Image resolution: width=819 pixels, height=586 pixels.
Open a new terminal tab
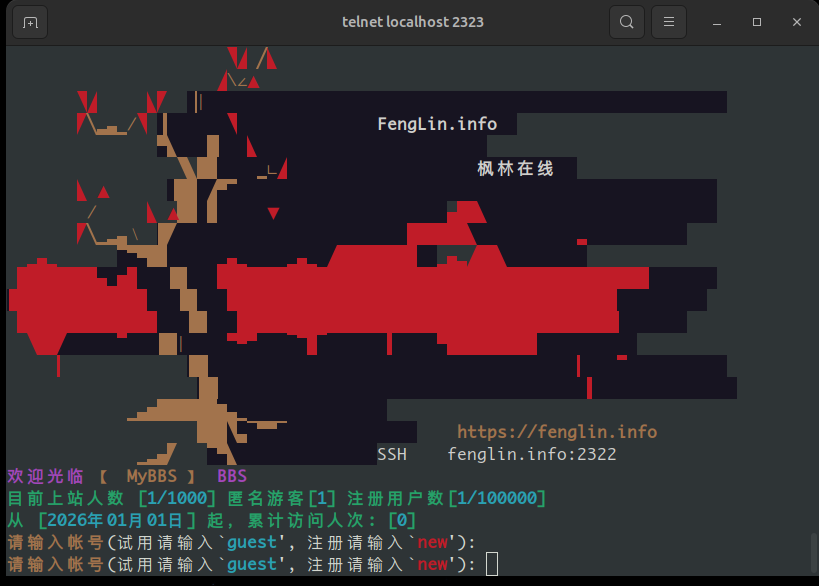31,22
